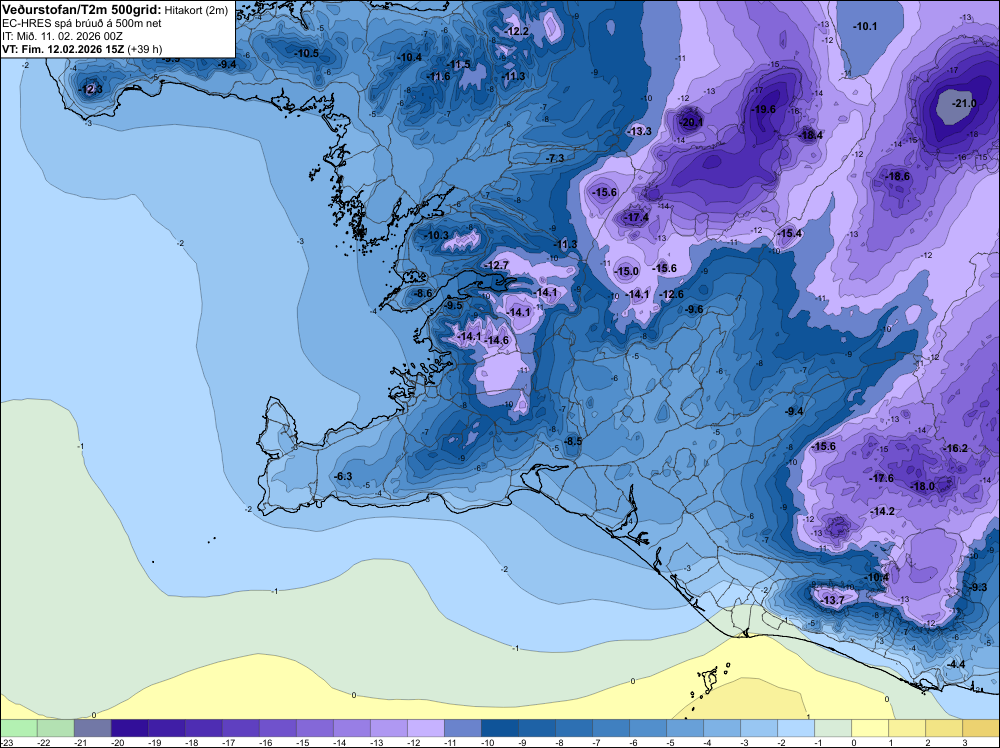The width and height of the screenshot is (1000, 748).
Task: Select the -16.2 temperature value
Action: 955,448
